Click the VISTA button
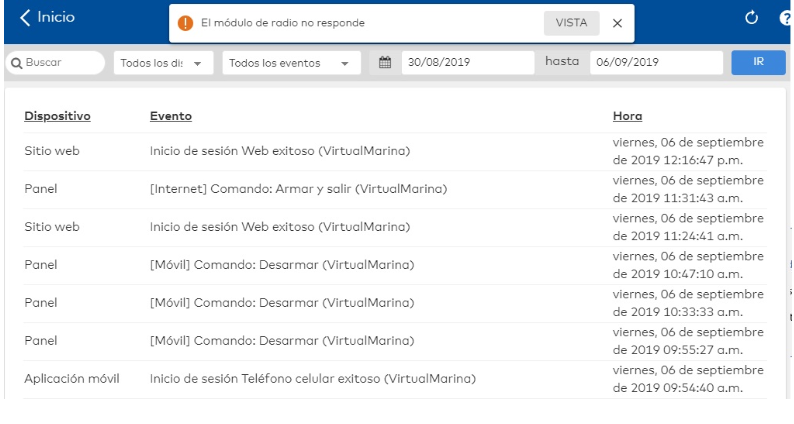This screenshot has height=424, width=794. [571, 23]
